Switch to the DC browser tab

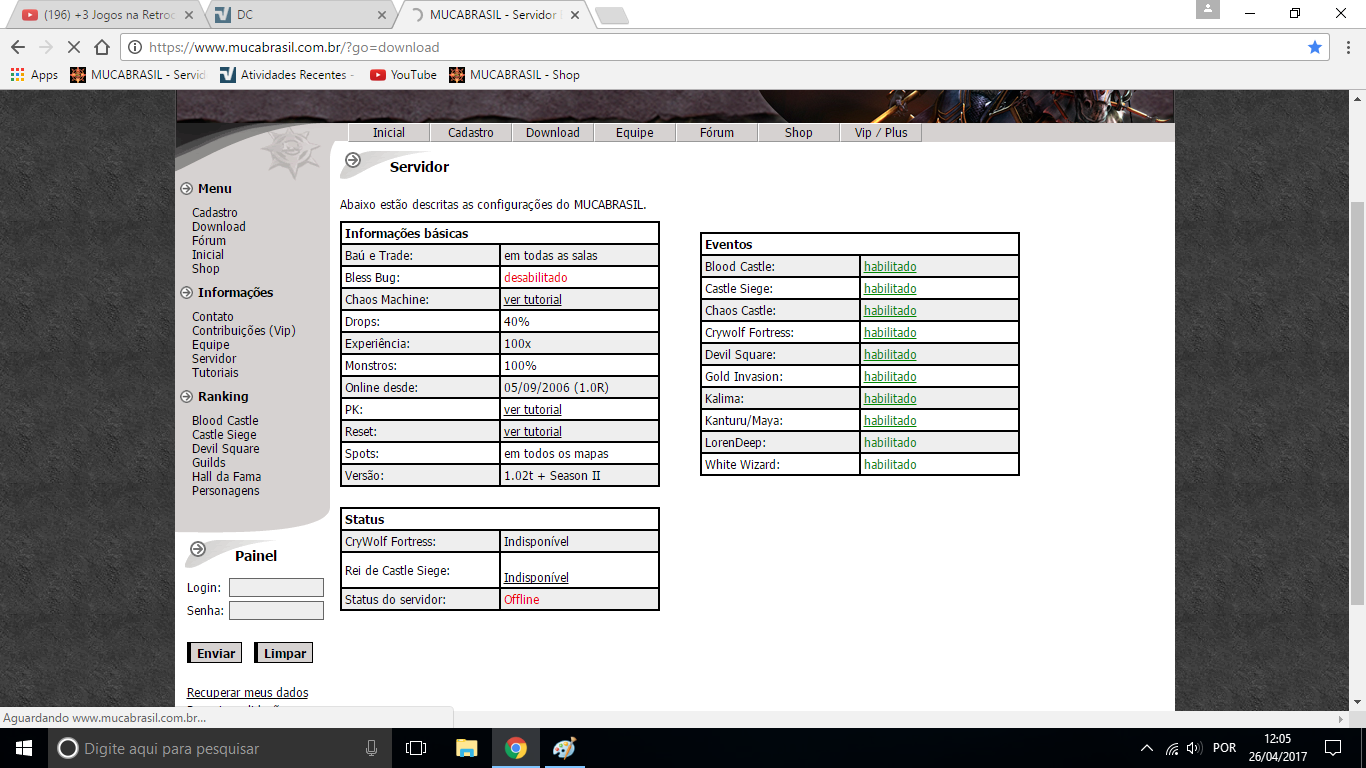tap(300, 15)
